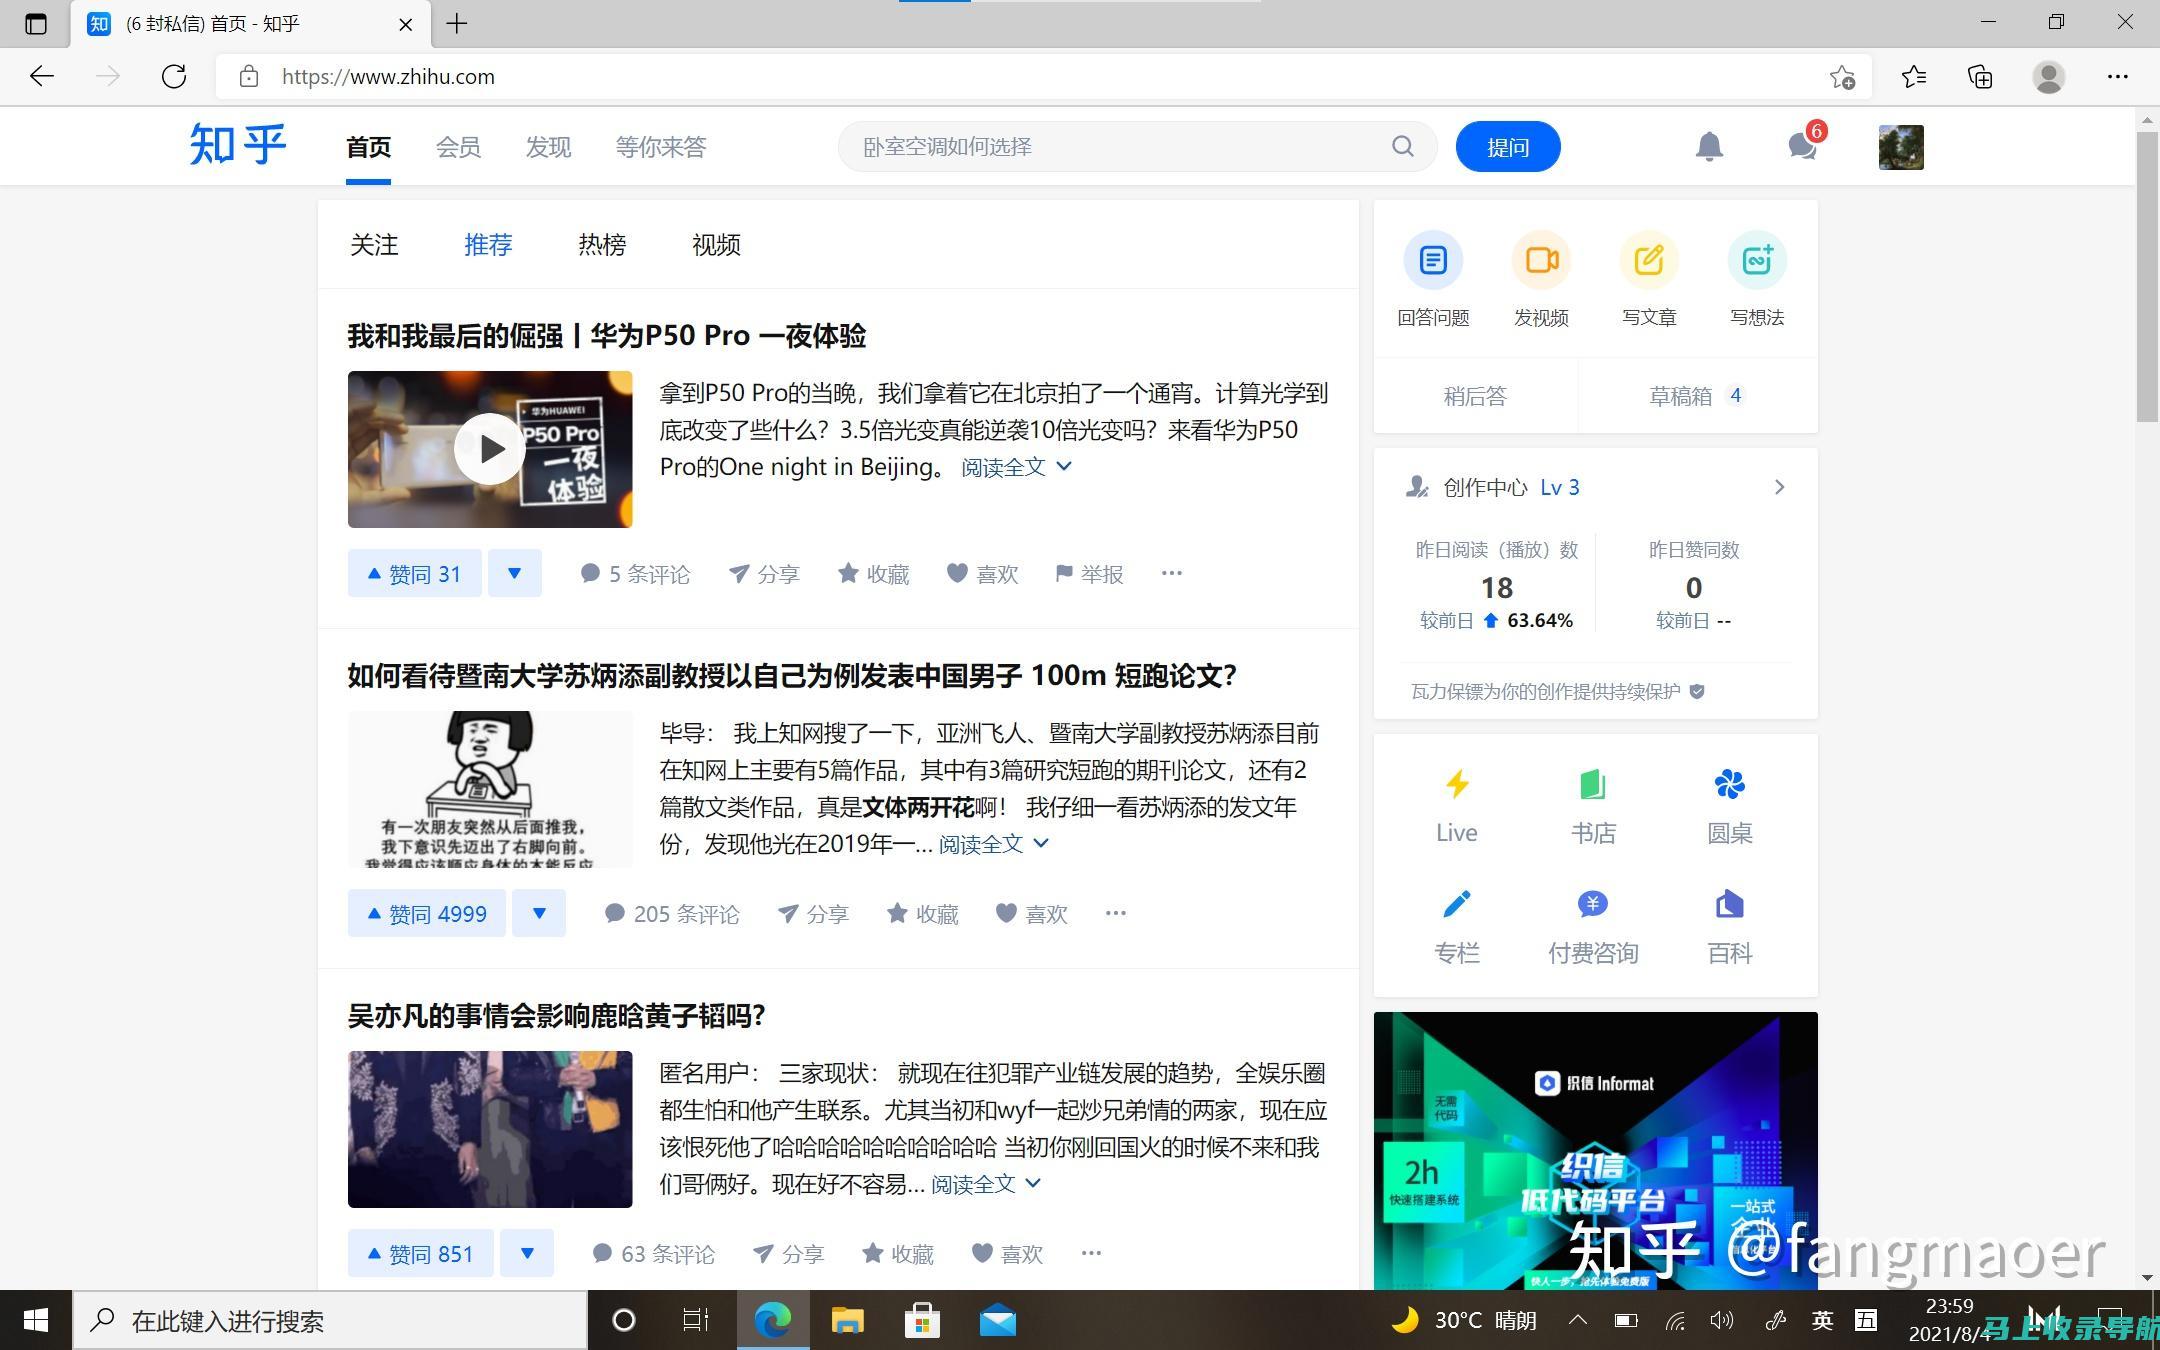The width and height of the screenshot is (2160, 1350).
Task: Open the user avatar menu
Action: coord(1901,147)
